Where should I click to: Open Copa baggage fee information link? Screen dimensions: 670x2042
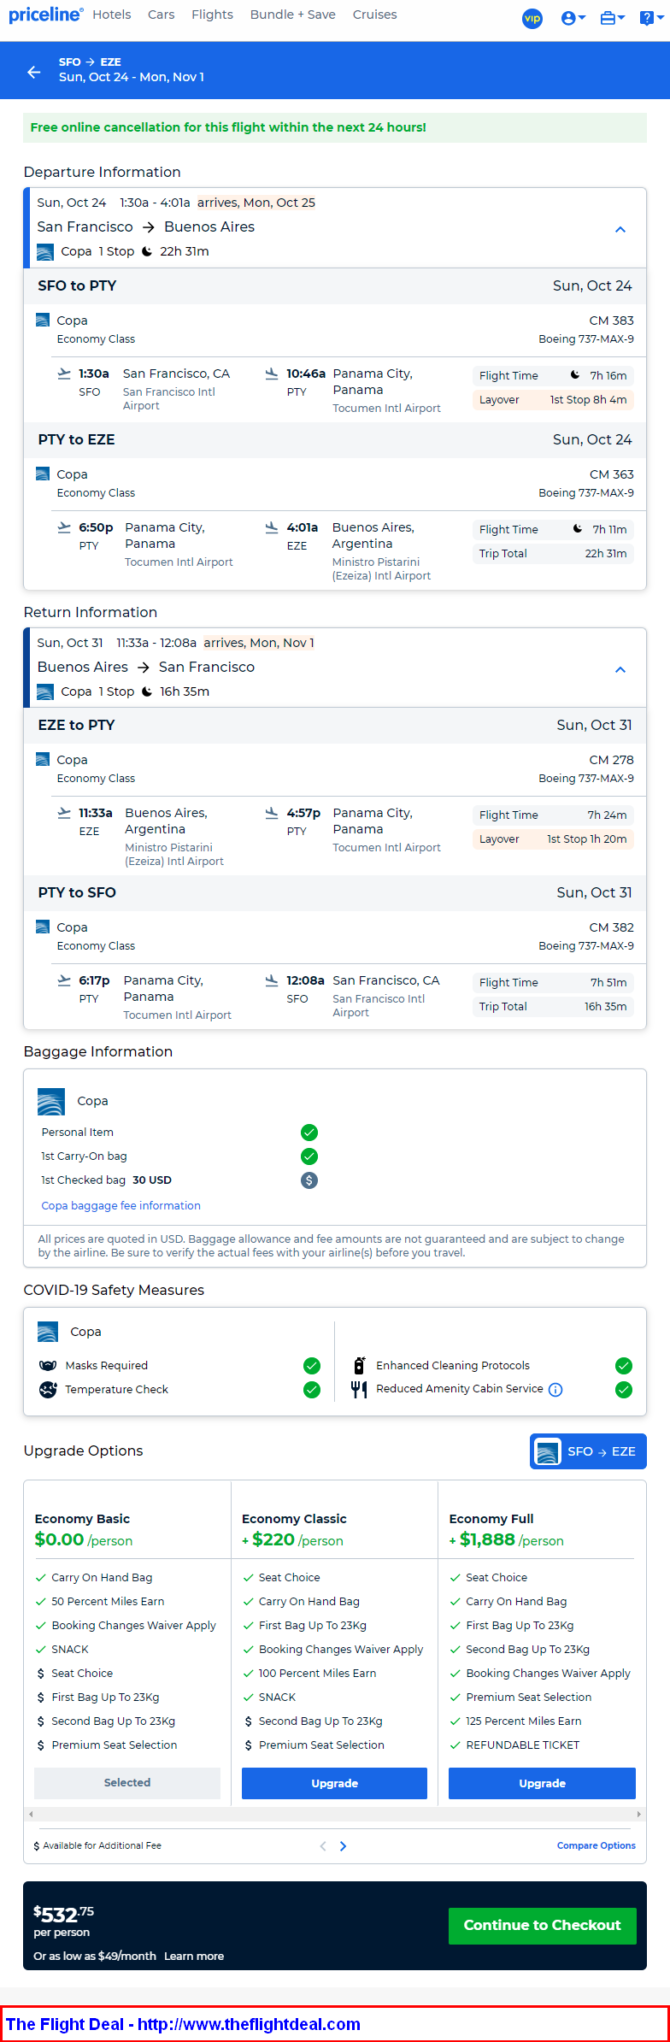point(121,1206)
